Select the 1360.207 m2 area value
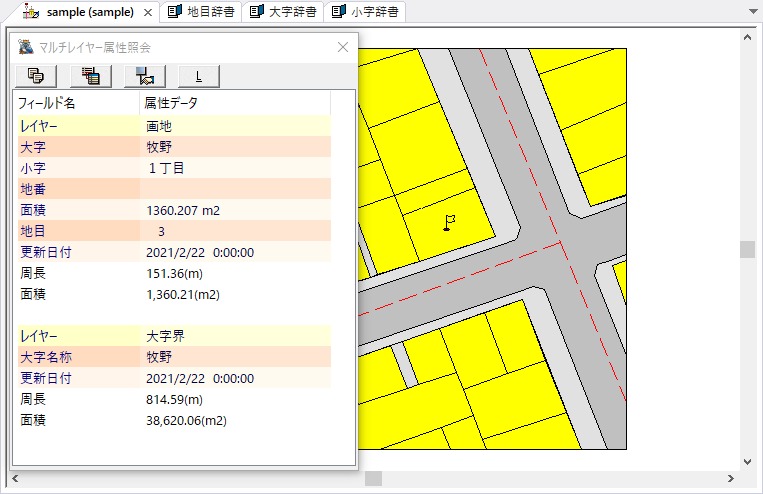 pos(183,210)
